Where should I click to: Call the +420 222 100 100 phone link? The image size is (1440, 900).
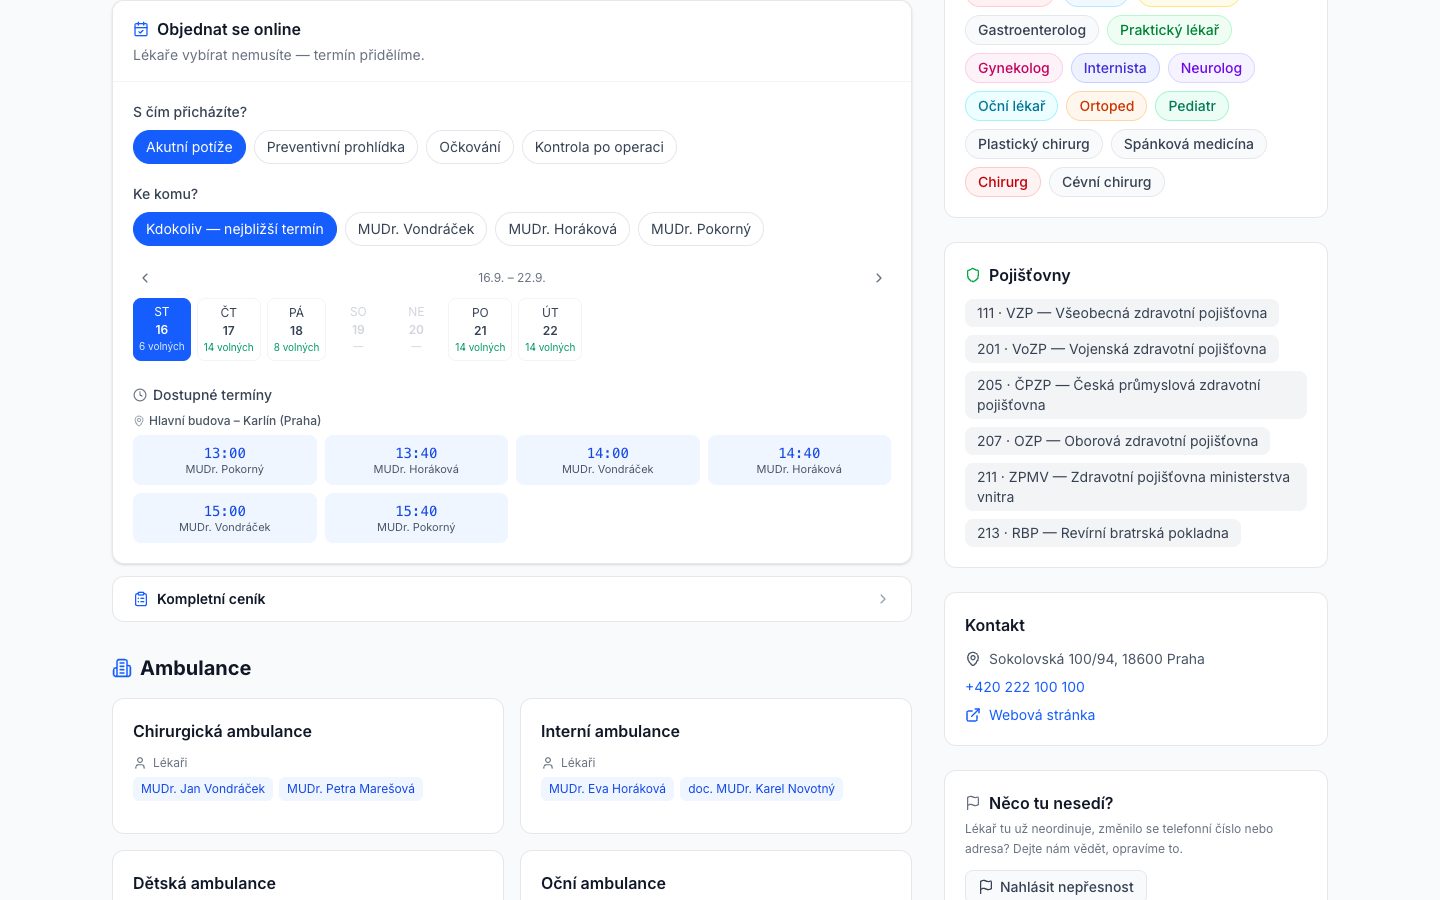coord(1025,687)
